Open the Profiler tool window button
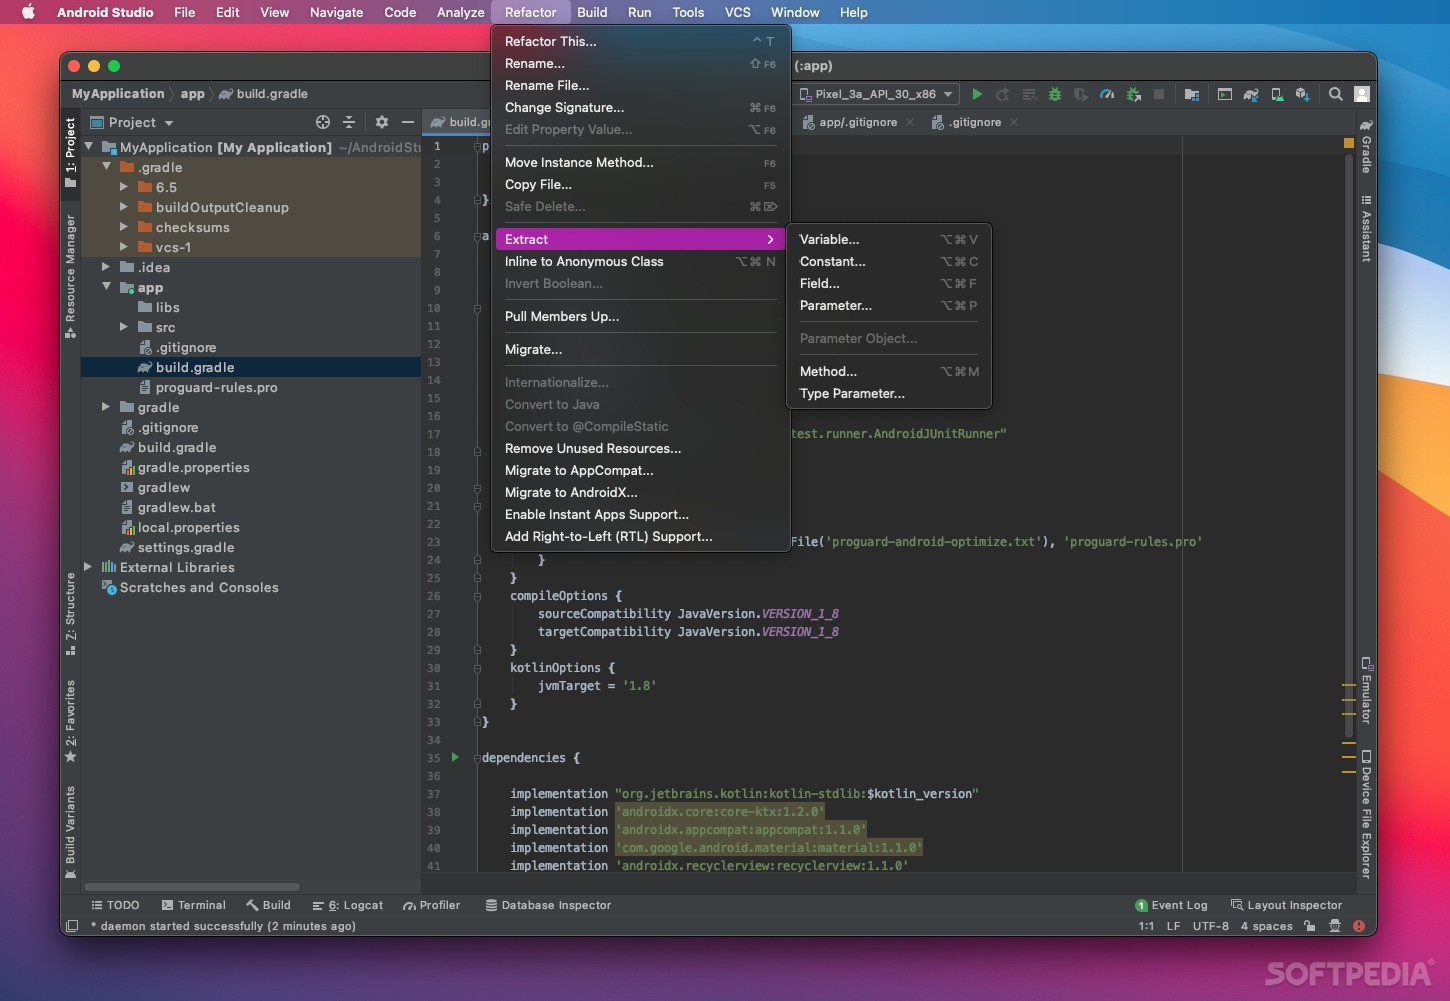Screen dimensions: 1450x1001 [x=432, y=905]
